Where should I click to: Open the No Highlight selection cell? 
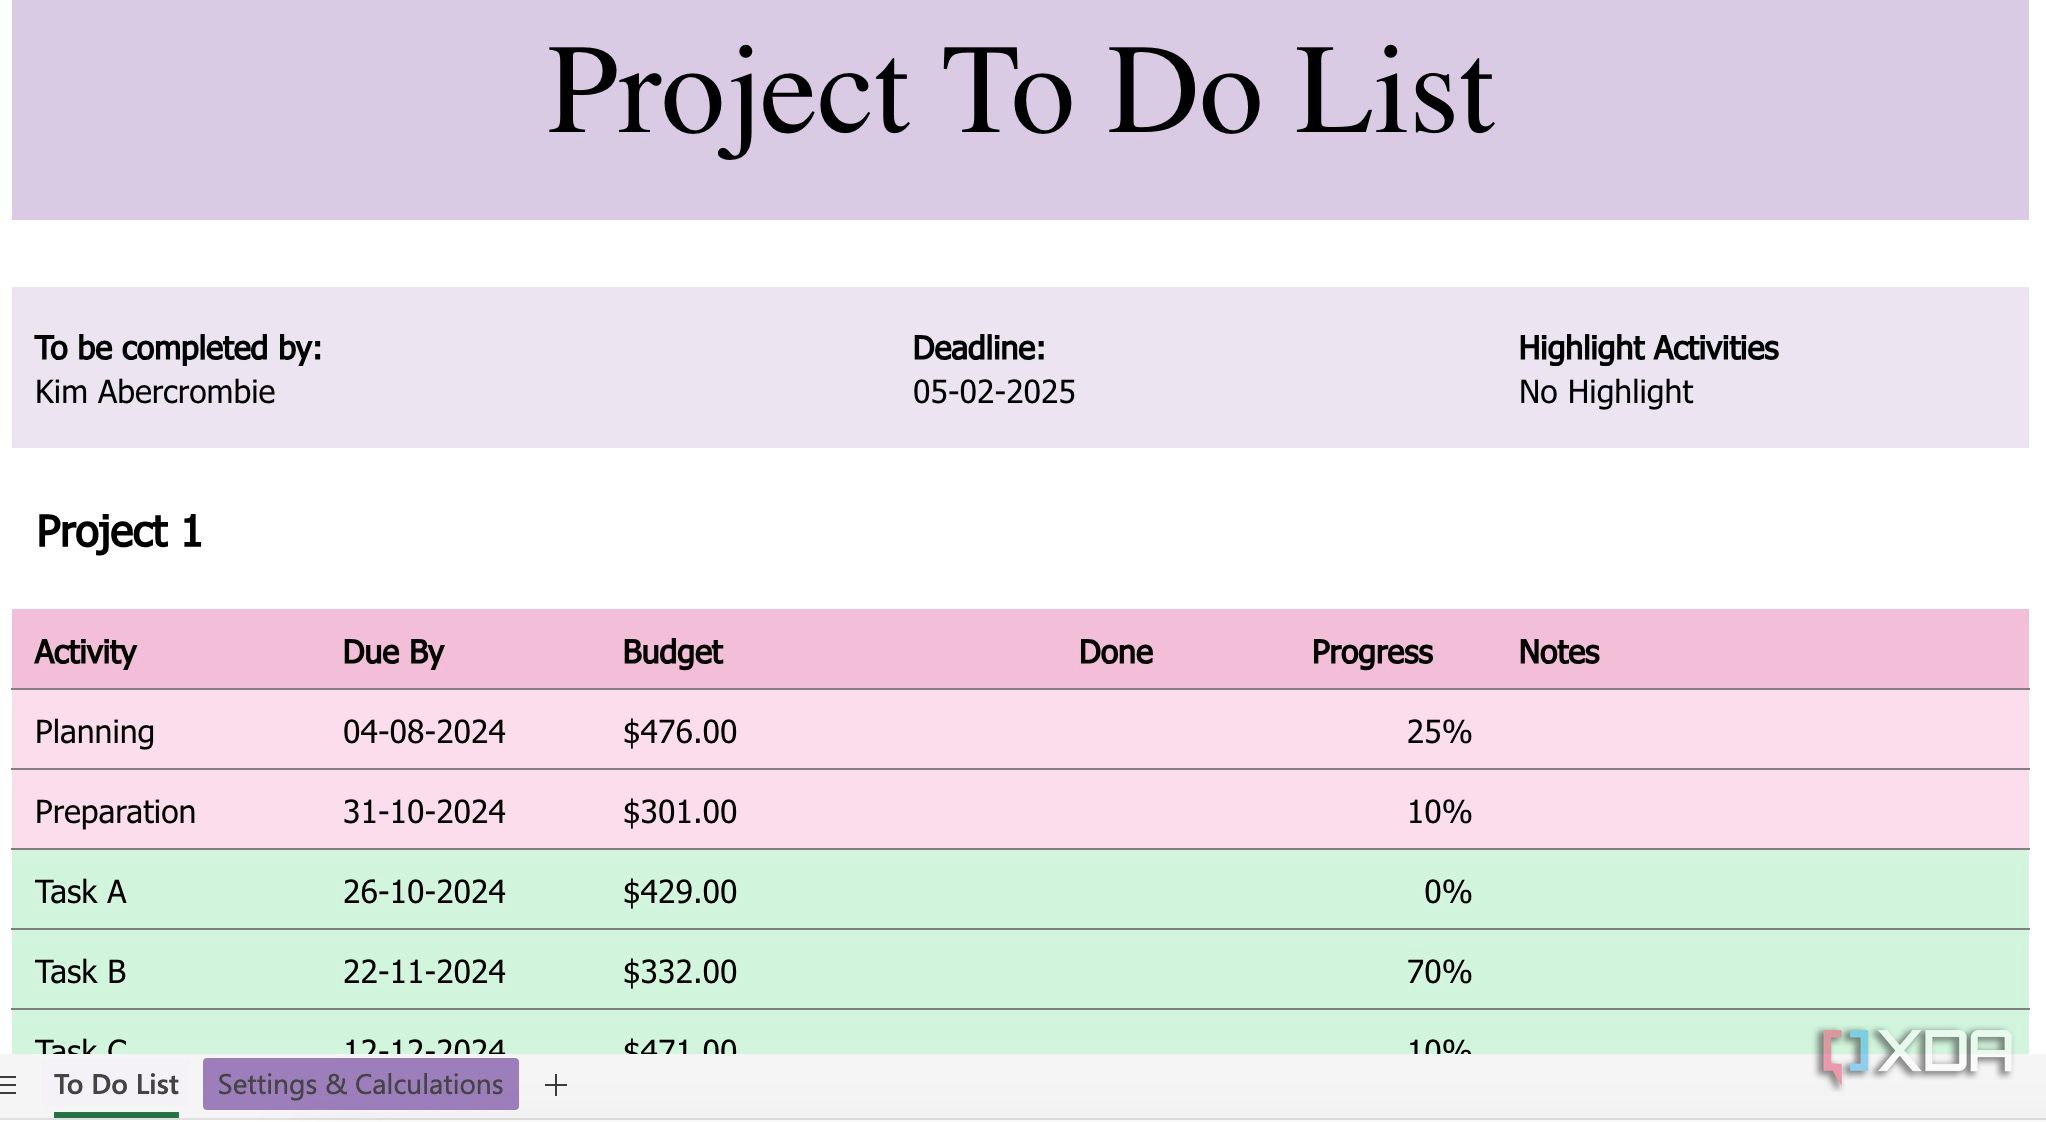point(1605,392)
